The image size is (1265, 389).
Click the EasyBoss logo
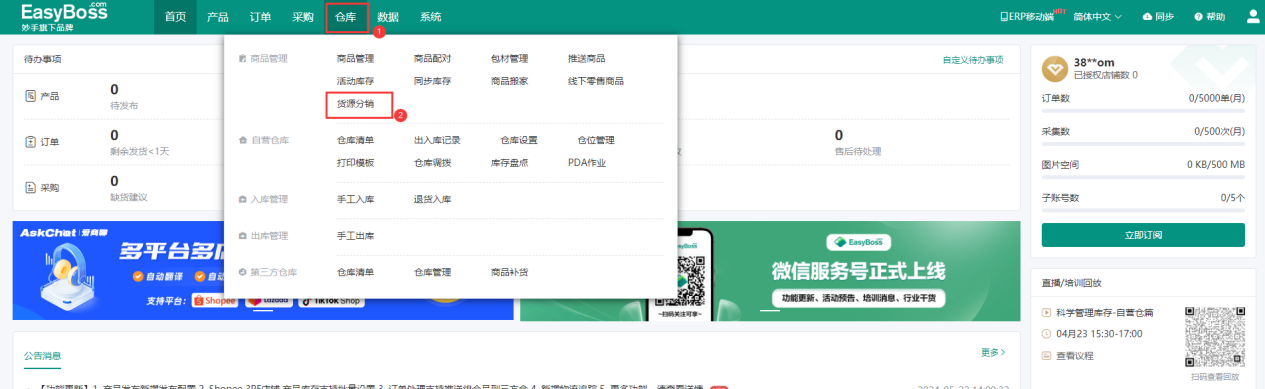[x=64, y=17]
